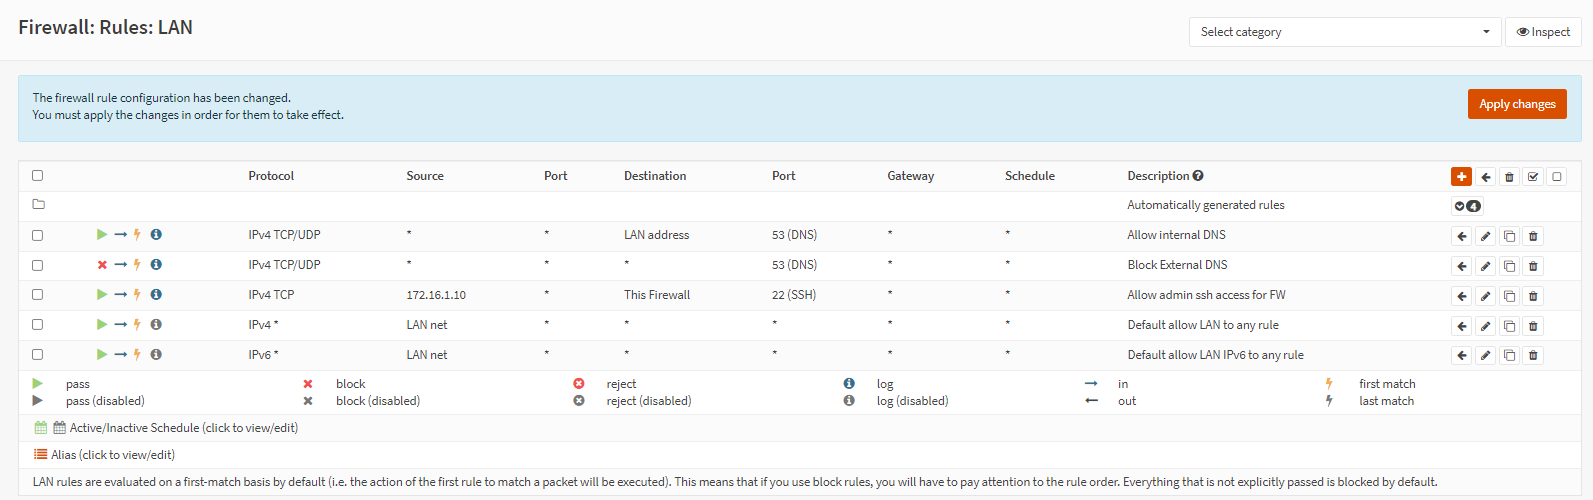
Task: Clone the Default allow LAN IPv6 rule
Action: coord(1510,356)
